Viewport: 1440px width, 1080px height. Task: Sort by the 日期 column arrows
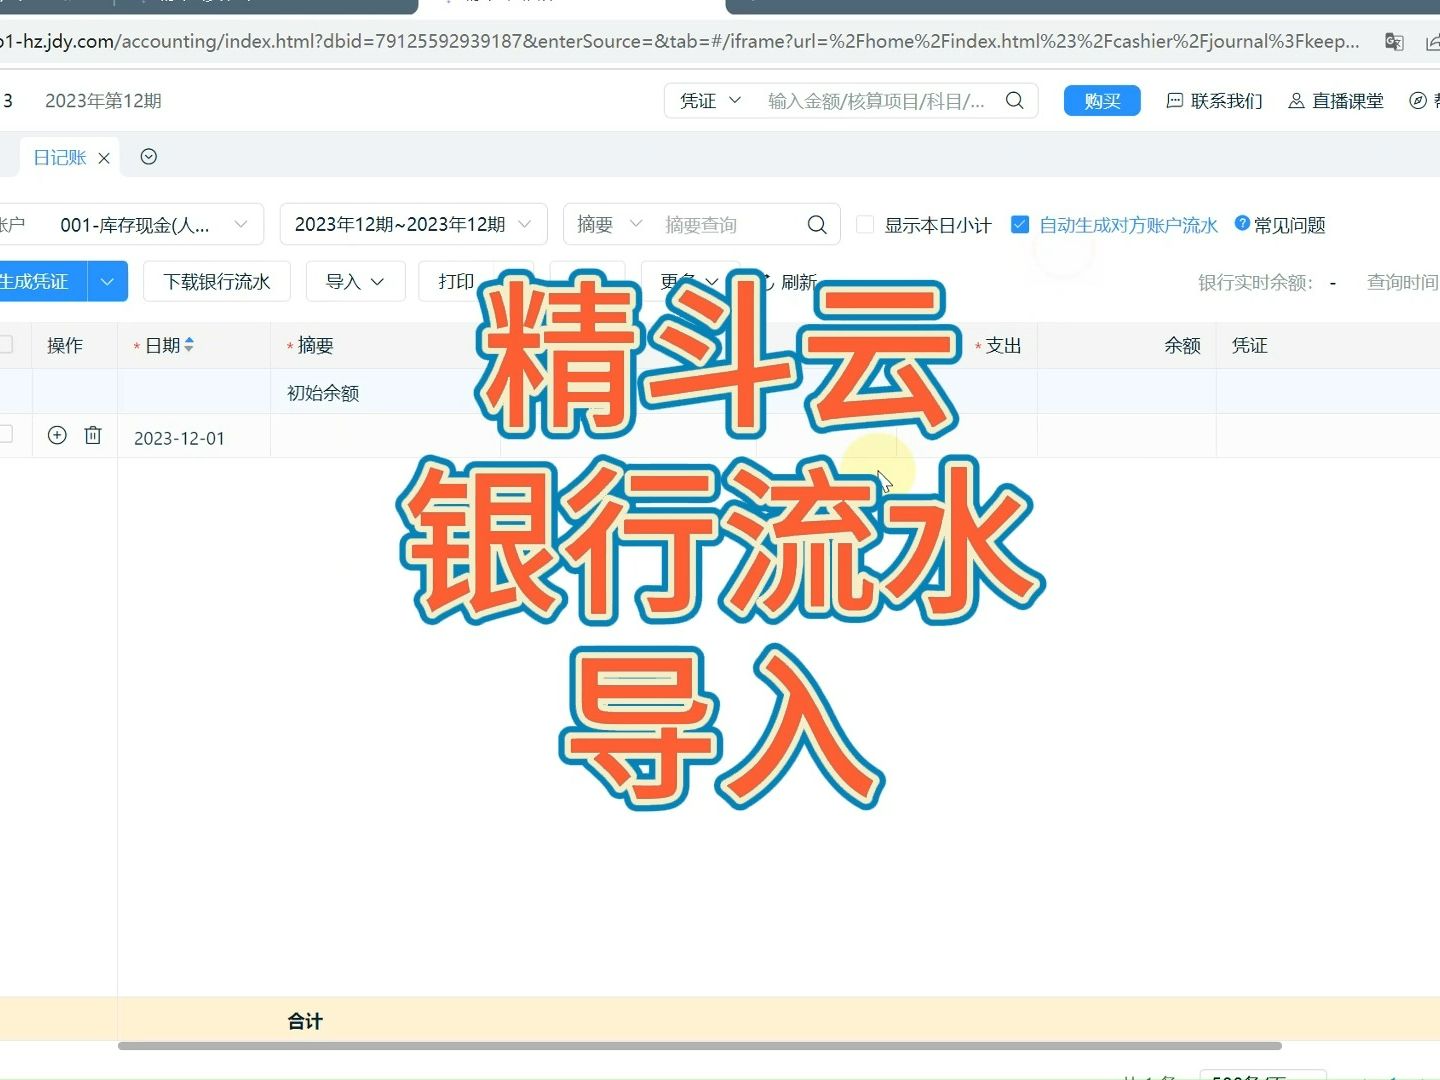pos(189,345)
